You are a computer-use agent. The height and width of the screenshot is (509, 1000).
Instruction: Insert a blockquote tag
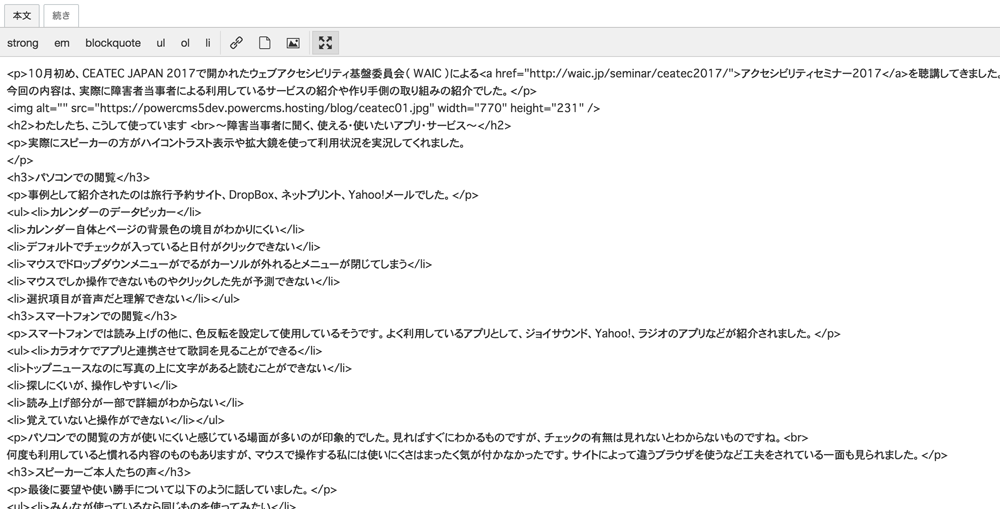point(113,43)
